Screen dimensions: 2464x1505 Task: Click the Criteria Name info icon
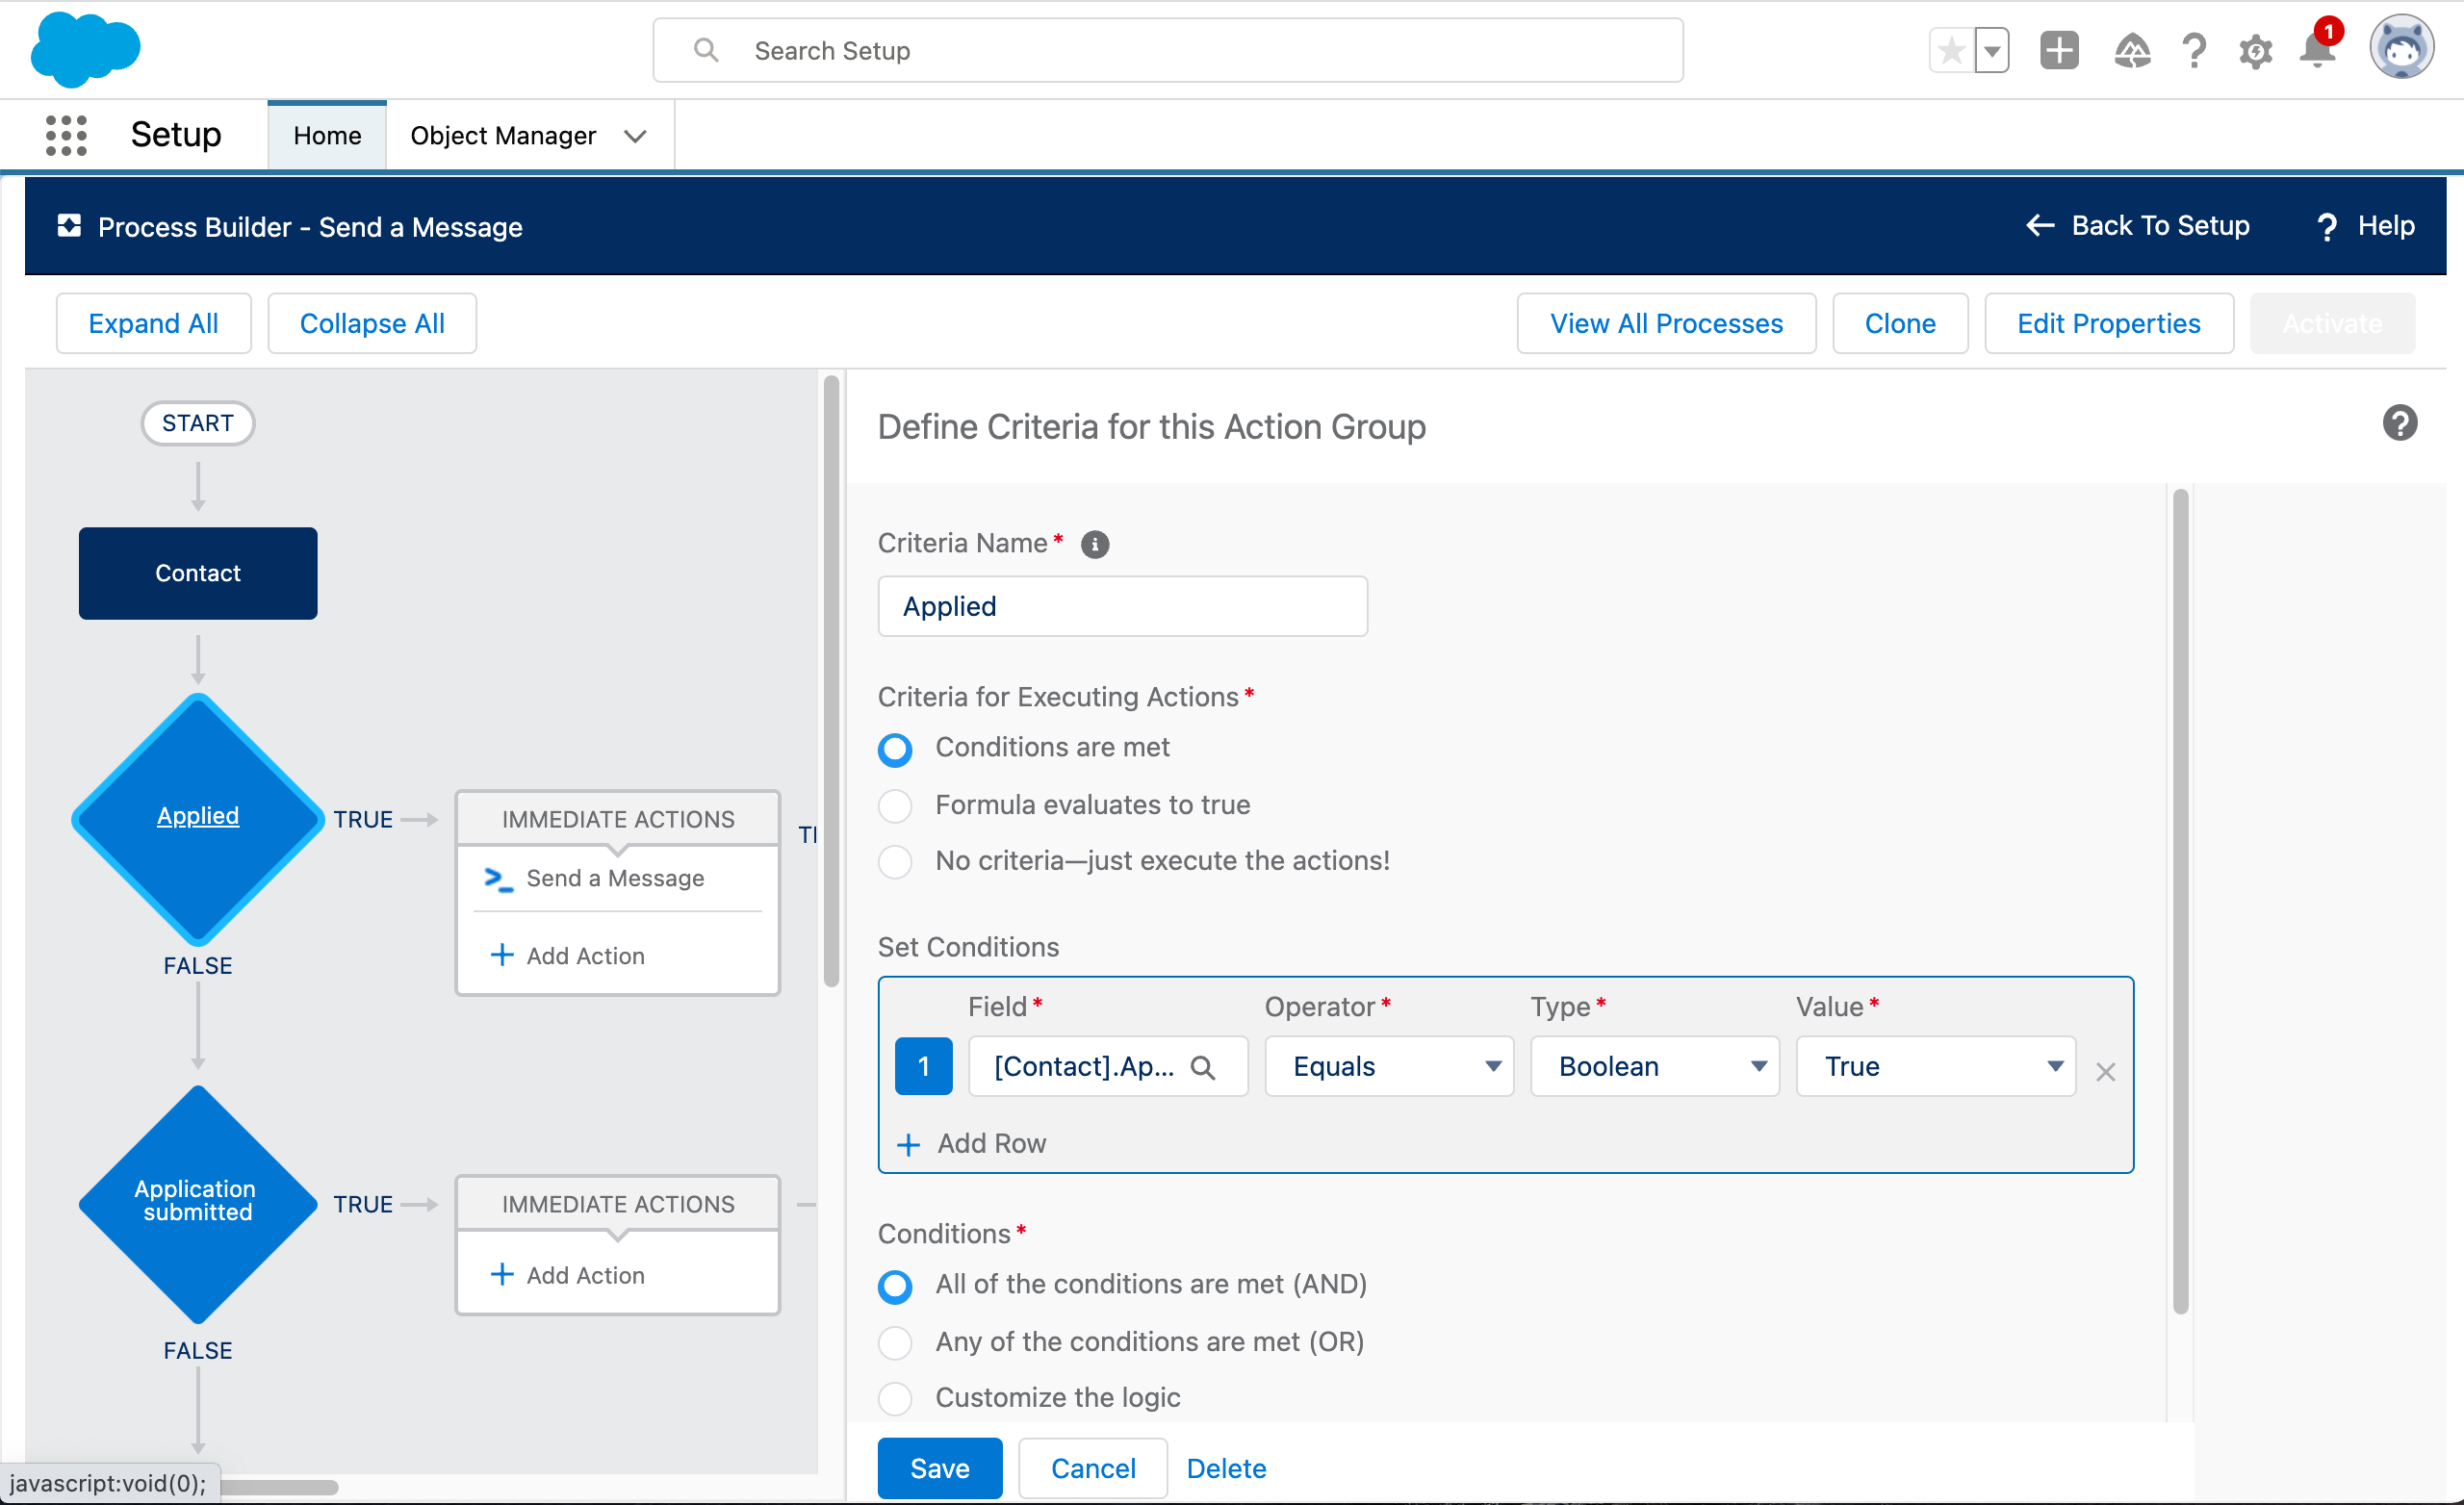(1095, 544)
